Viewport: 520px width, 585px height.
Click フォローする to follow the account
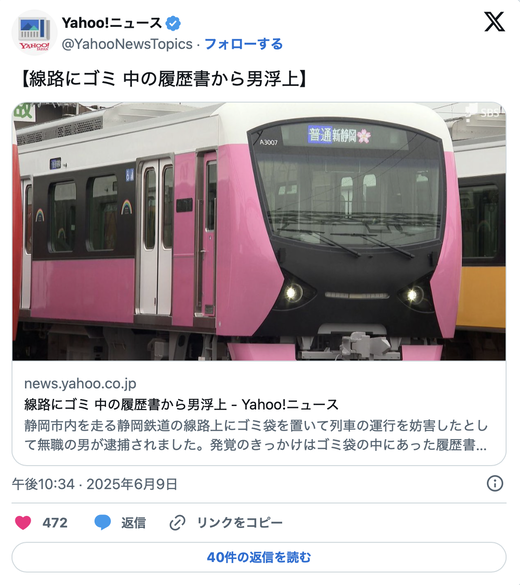[x=244, y=44]
